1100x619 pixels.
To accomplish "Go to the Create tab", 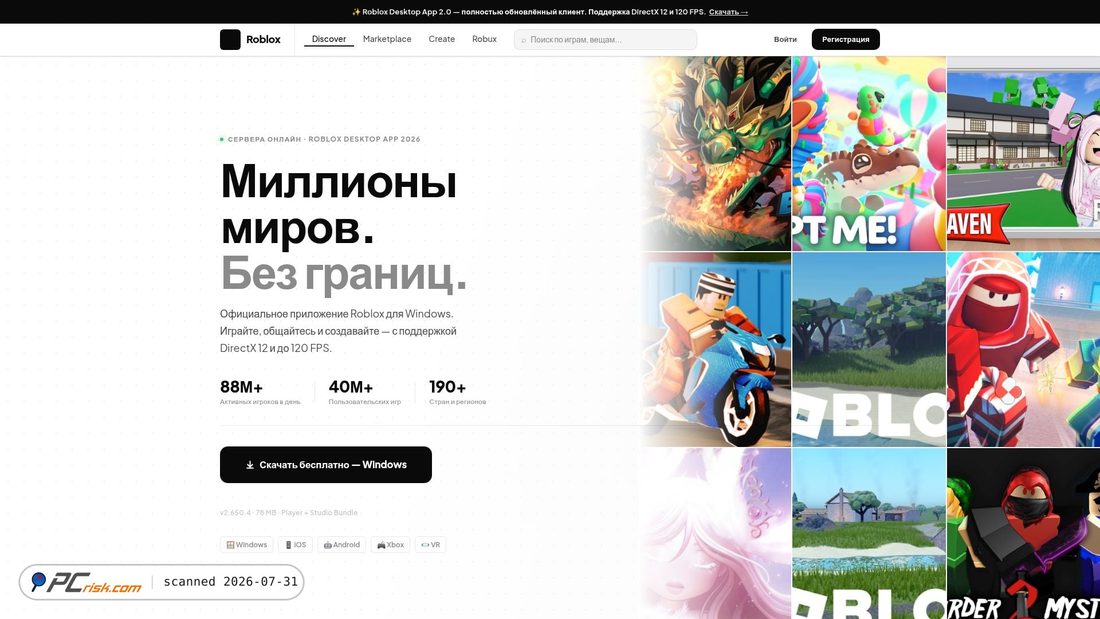I will pos(442,39).
